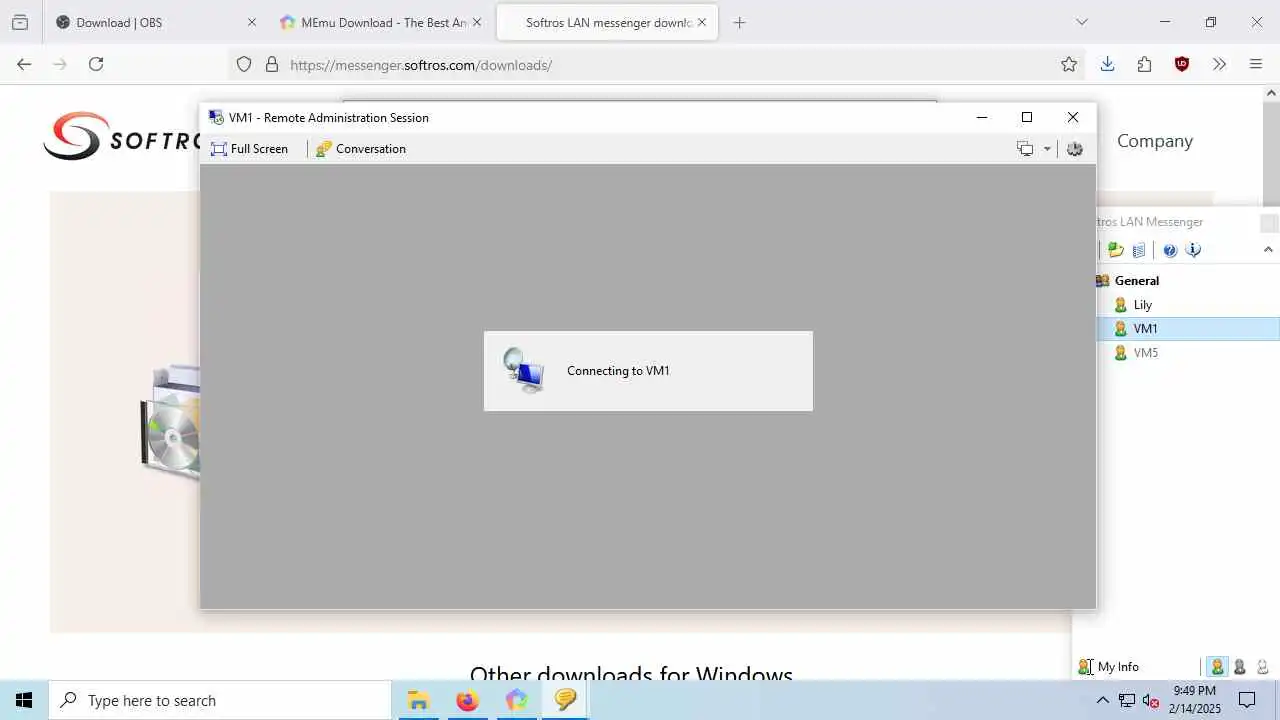Set status to away white user icon
This screenshot has width=1280, height=720.
point(1262,667)
